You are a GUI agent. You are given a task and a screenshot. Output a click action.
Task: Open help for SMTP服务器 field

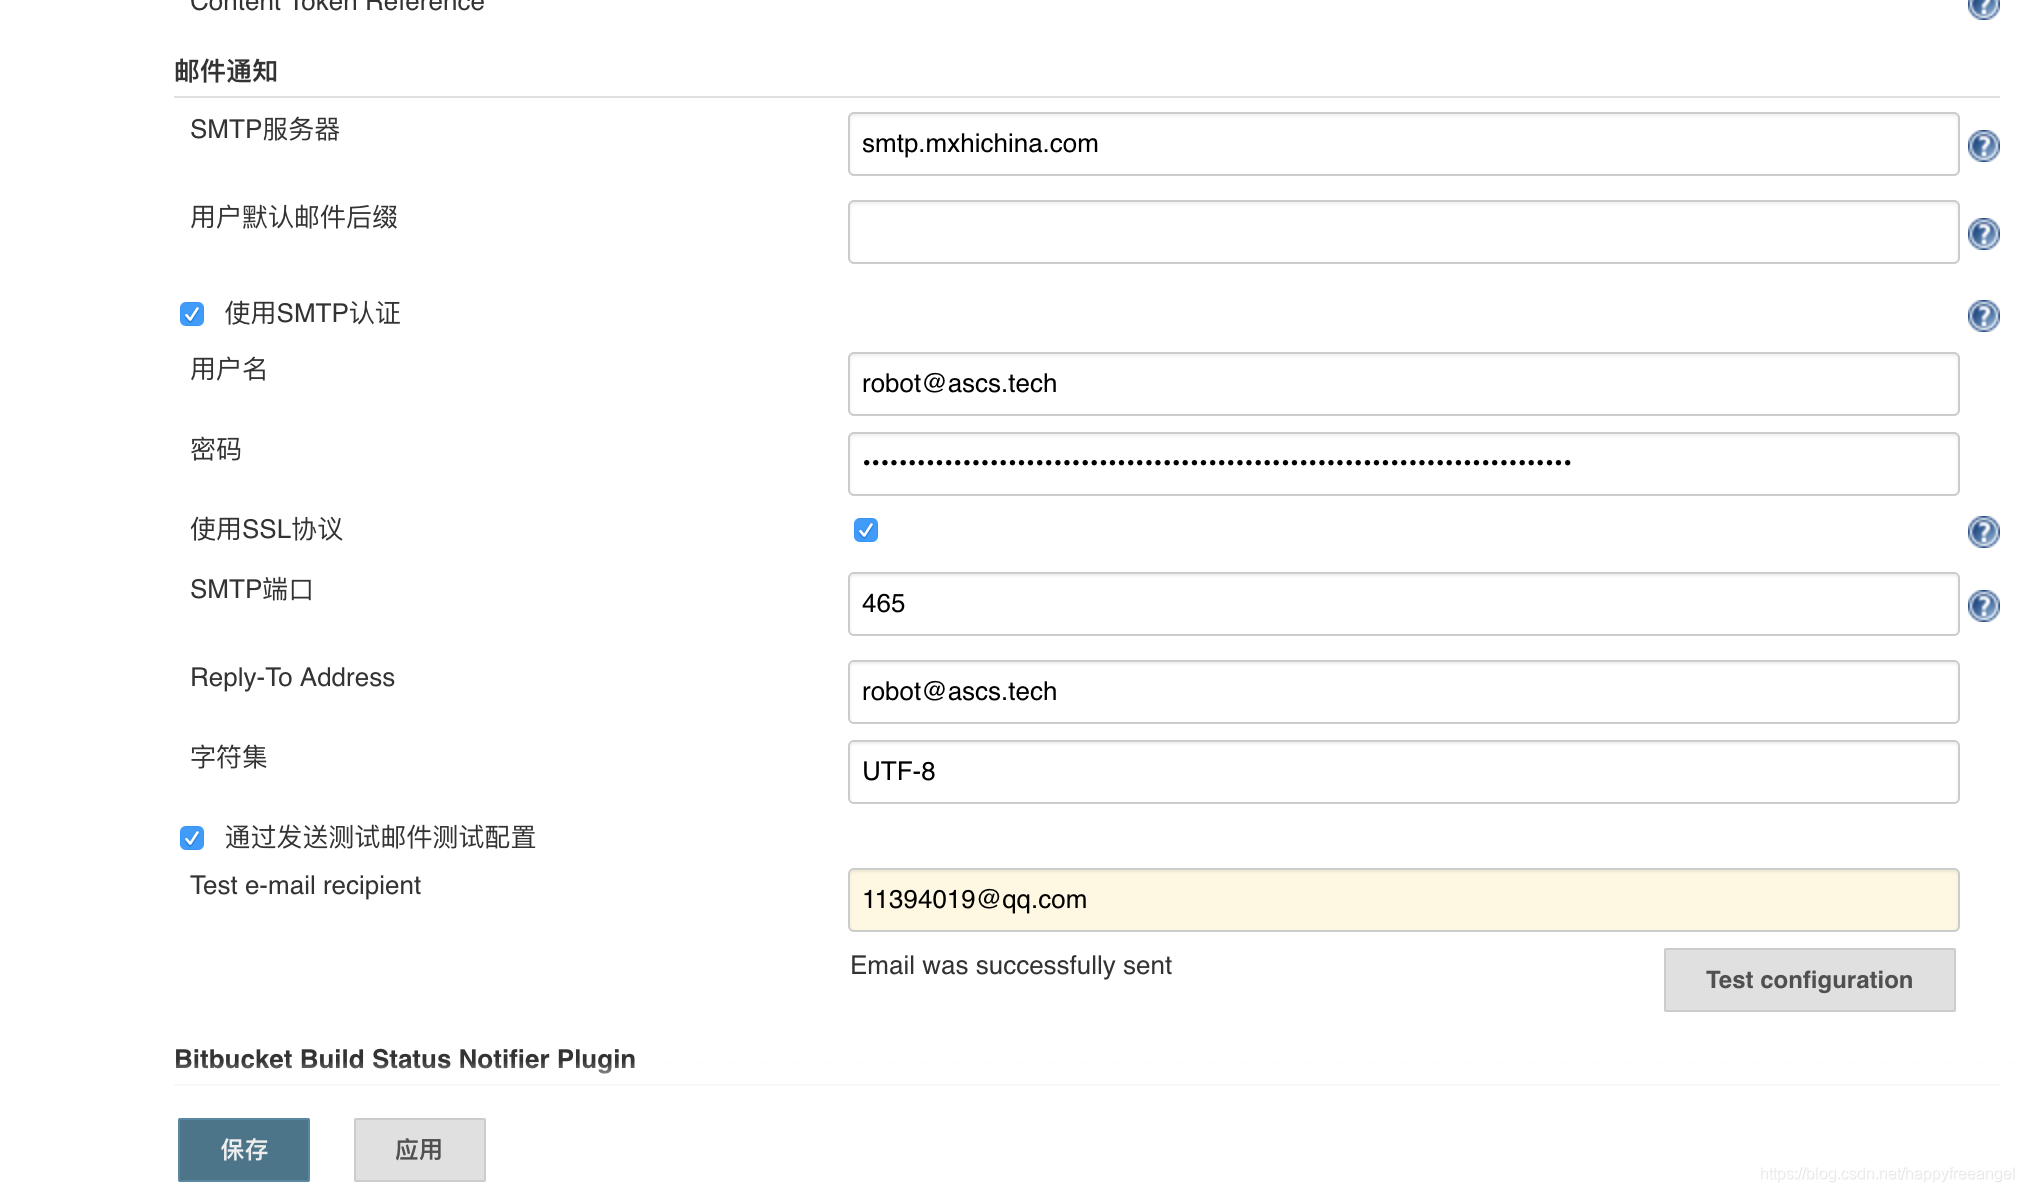coord(1983,146)
